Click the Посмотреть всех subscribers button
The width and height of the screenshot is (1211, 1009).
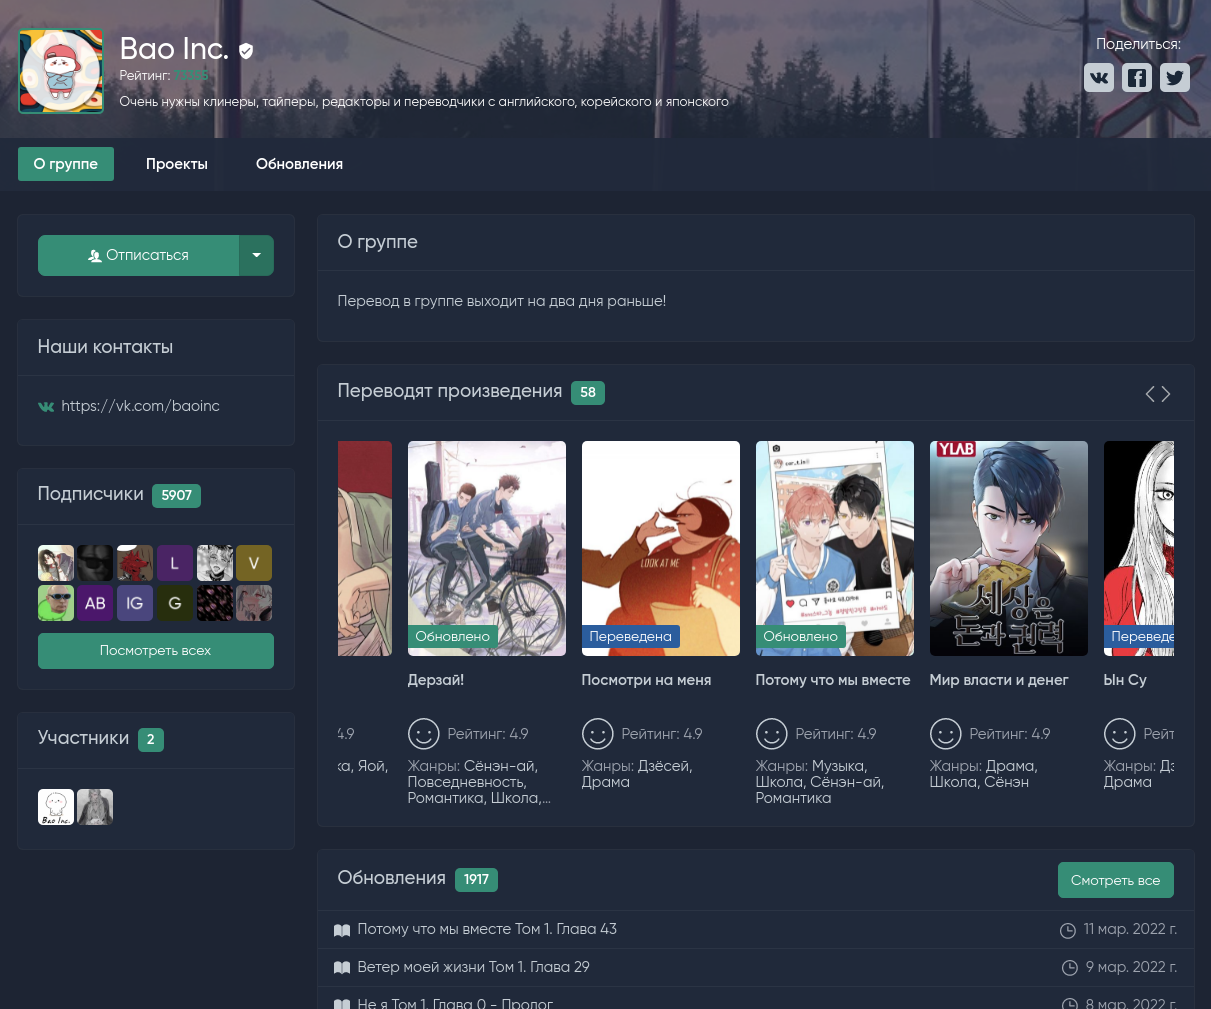click(156, 651)
